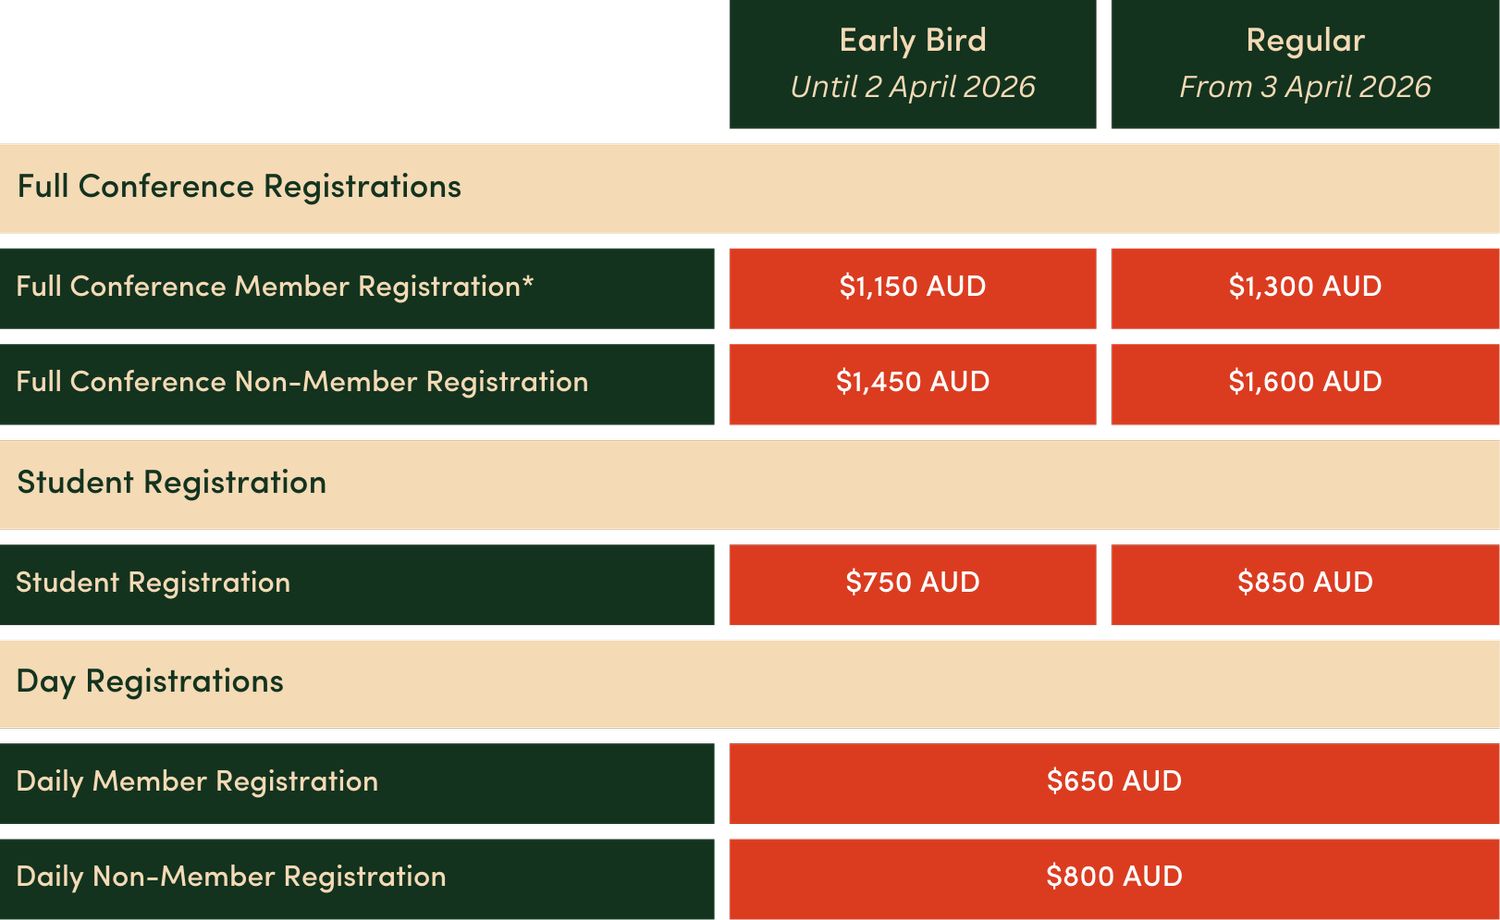Select the $1,450 AUD non-member price
The image size is (1500, 920).
[x=912, y=384]
